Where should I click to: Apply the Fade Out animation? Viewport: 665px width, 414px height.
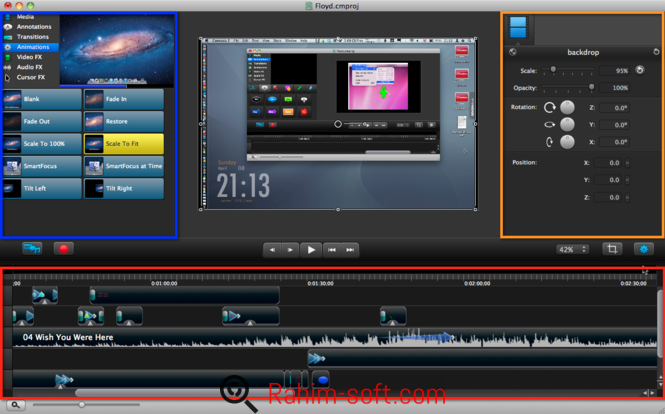[42, 121]
